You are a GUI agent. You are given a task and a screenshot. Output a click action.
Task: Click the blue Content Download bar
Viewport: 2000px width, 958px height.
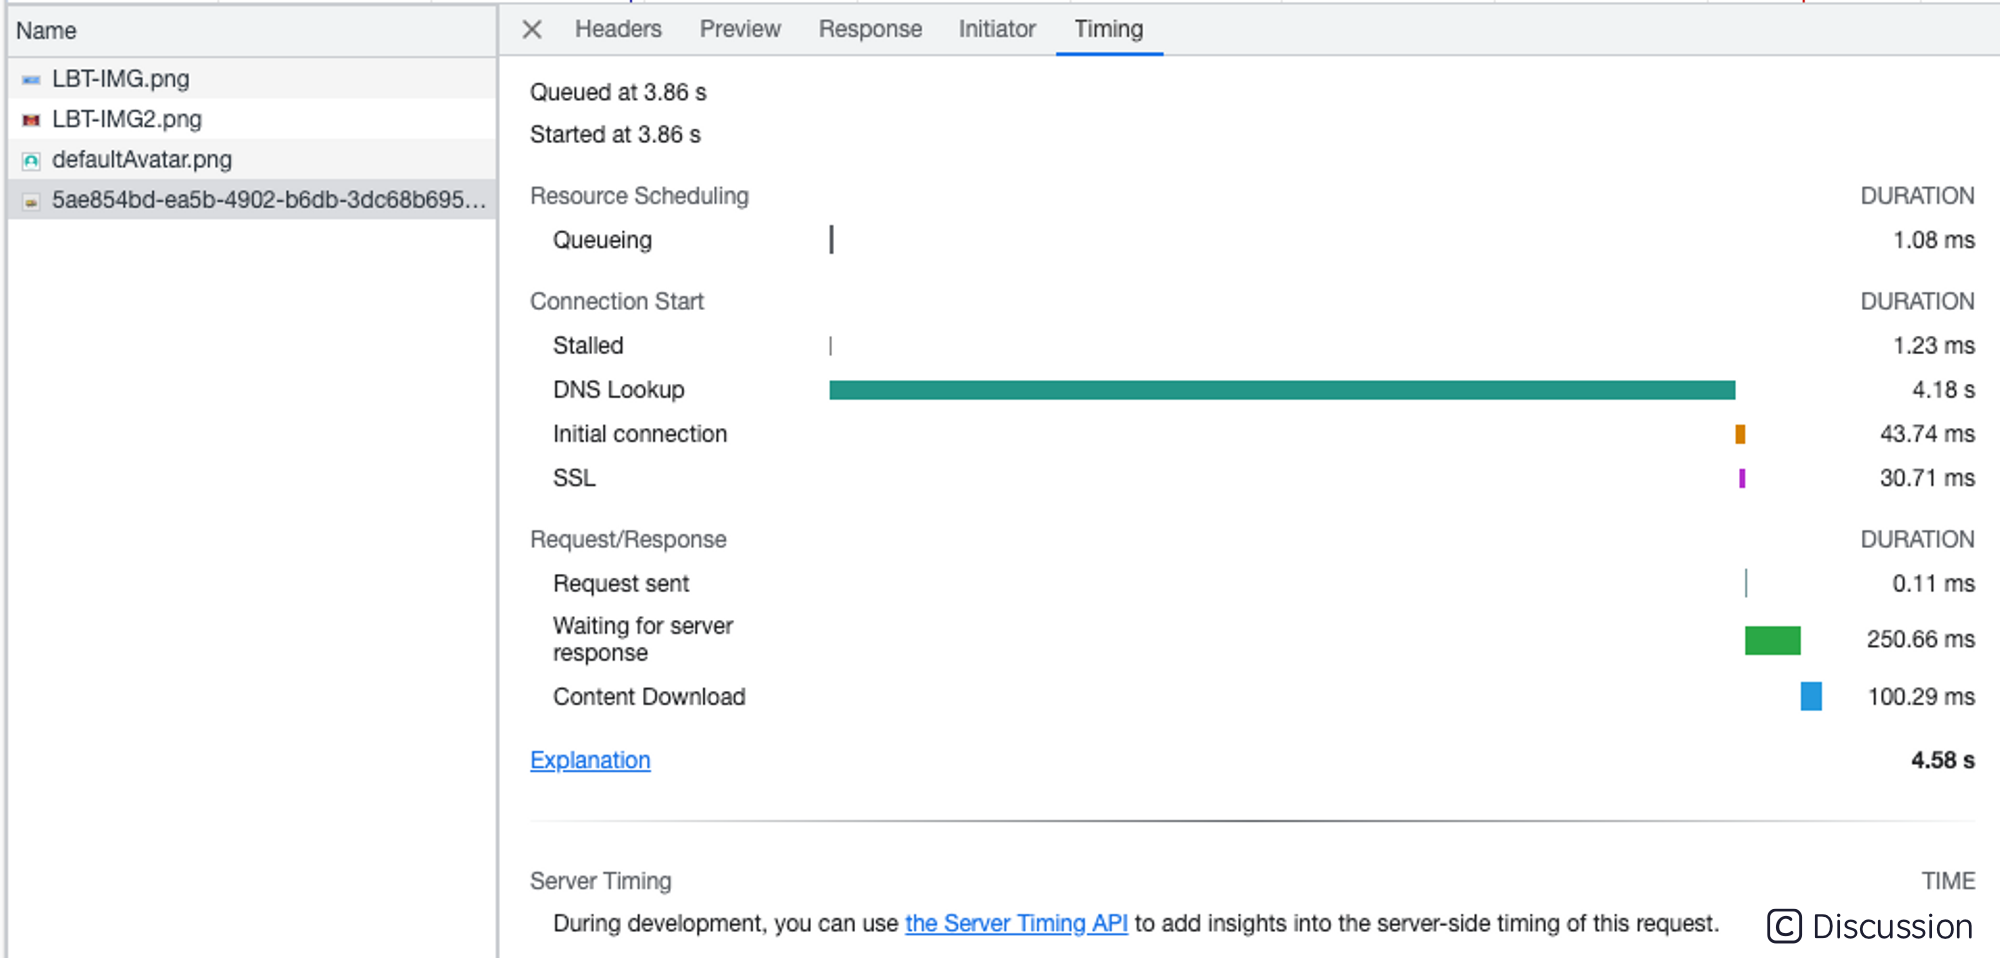click(1811, 696)
